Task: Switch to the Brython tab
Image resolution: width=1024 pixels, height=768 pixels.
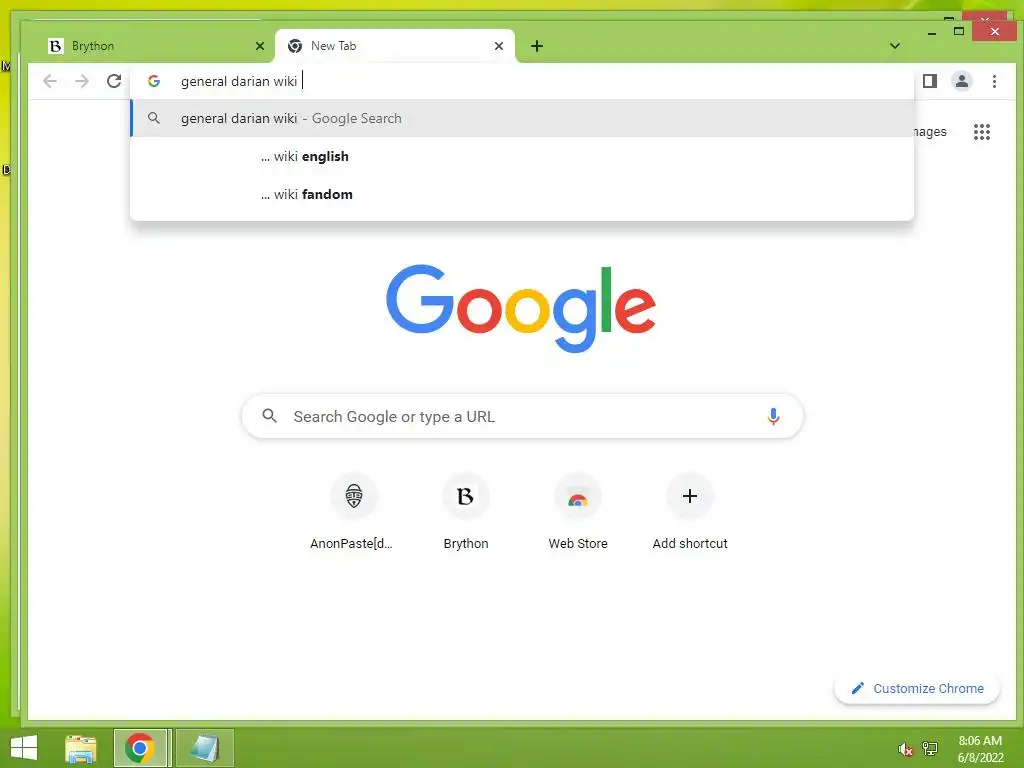Action: coord(151,46)
